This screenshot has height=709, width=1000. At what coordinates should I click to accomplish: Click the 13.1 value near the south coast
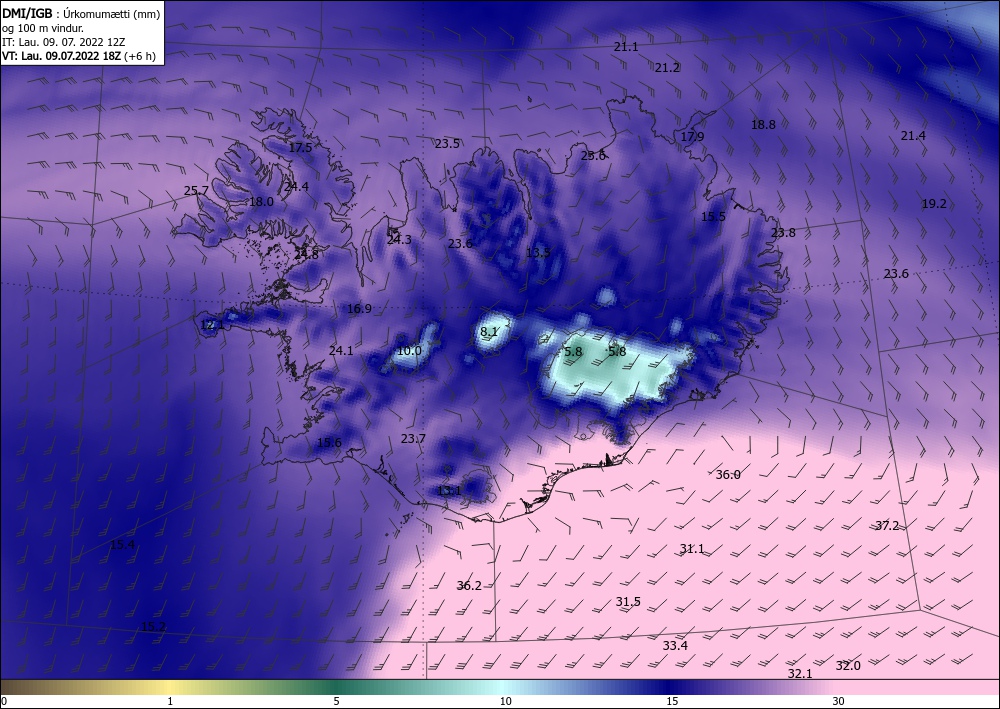[x=449, y=491]
